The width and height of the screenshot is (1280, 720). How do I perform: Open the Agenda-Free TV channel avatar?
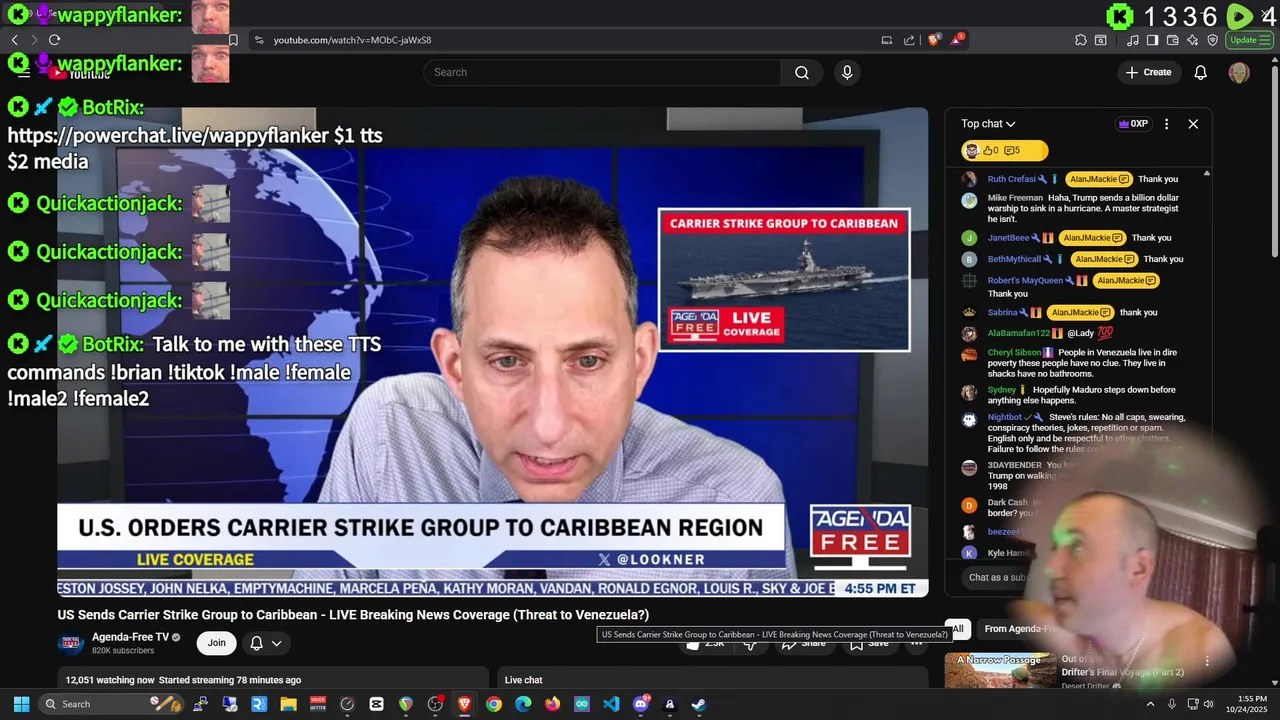pos(70,643)
